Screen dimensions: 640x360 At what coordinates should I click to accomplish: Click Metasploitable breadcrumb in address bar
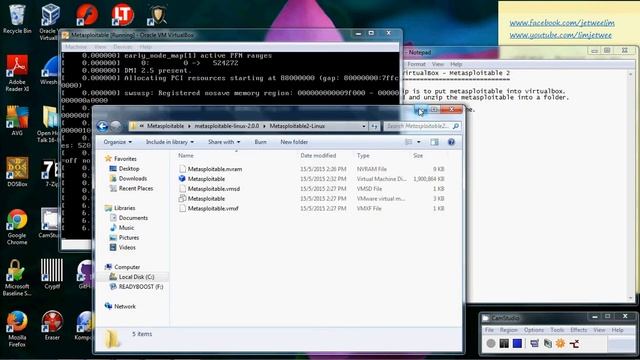coord(165,126)
